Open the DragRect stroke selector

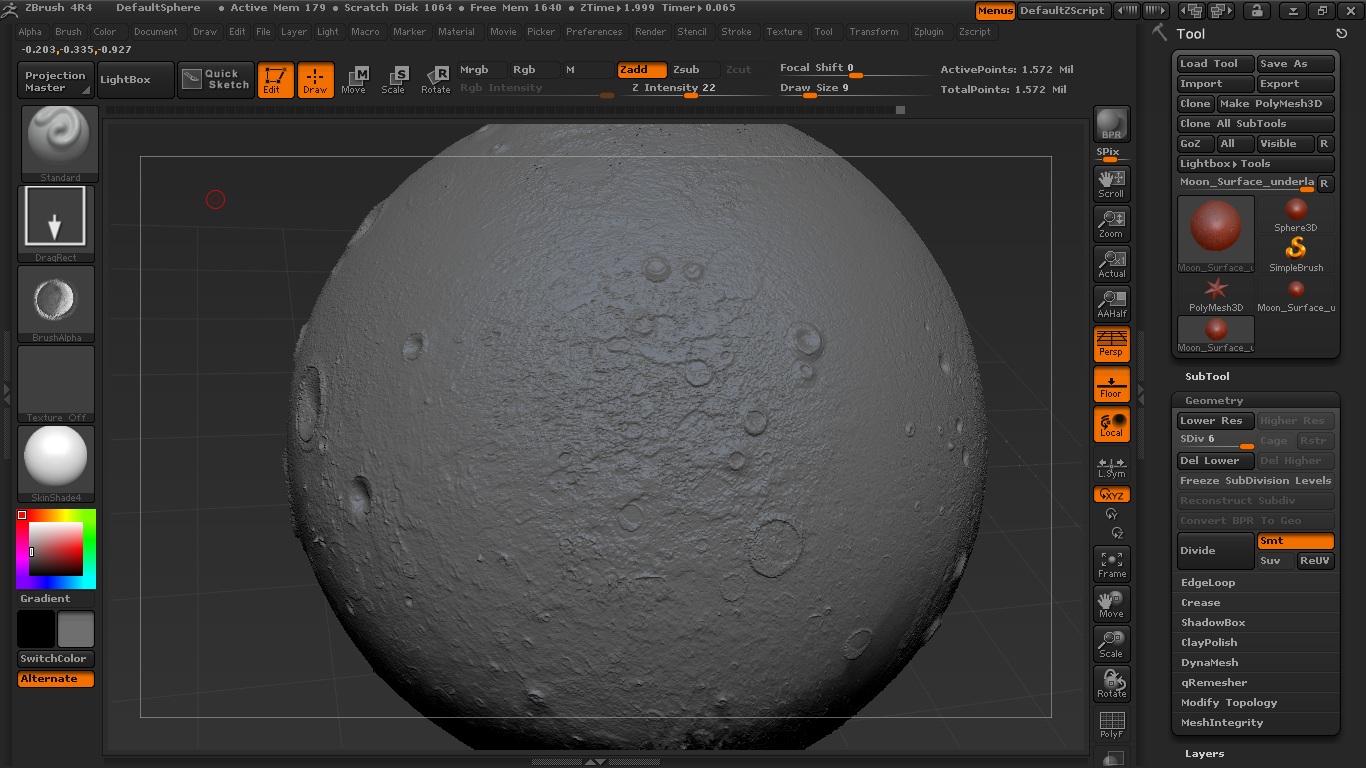pos(57,224)
